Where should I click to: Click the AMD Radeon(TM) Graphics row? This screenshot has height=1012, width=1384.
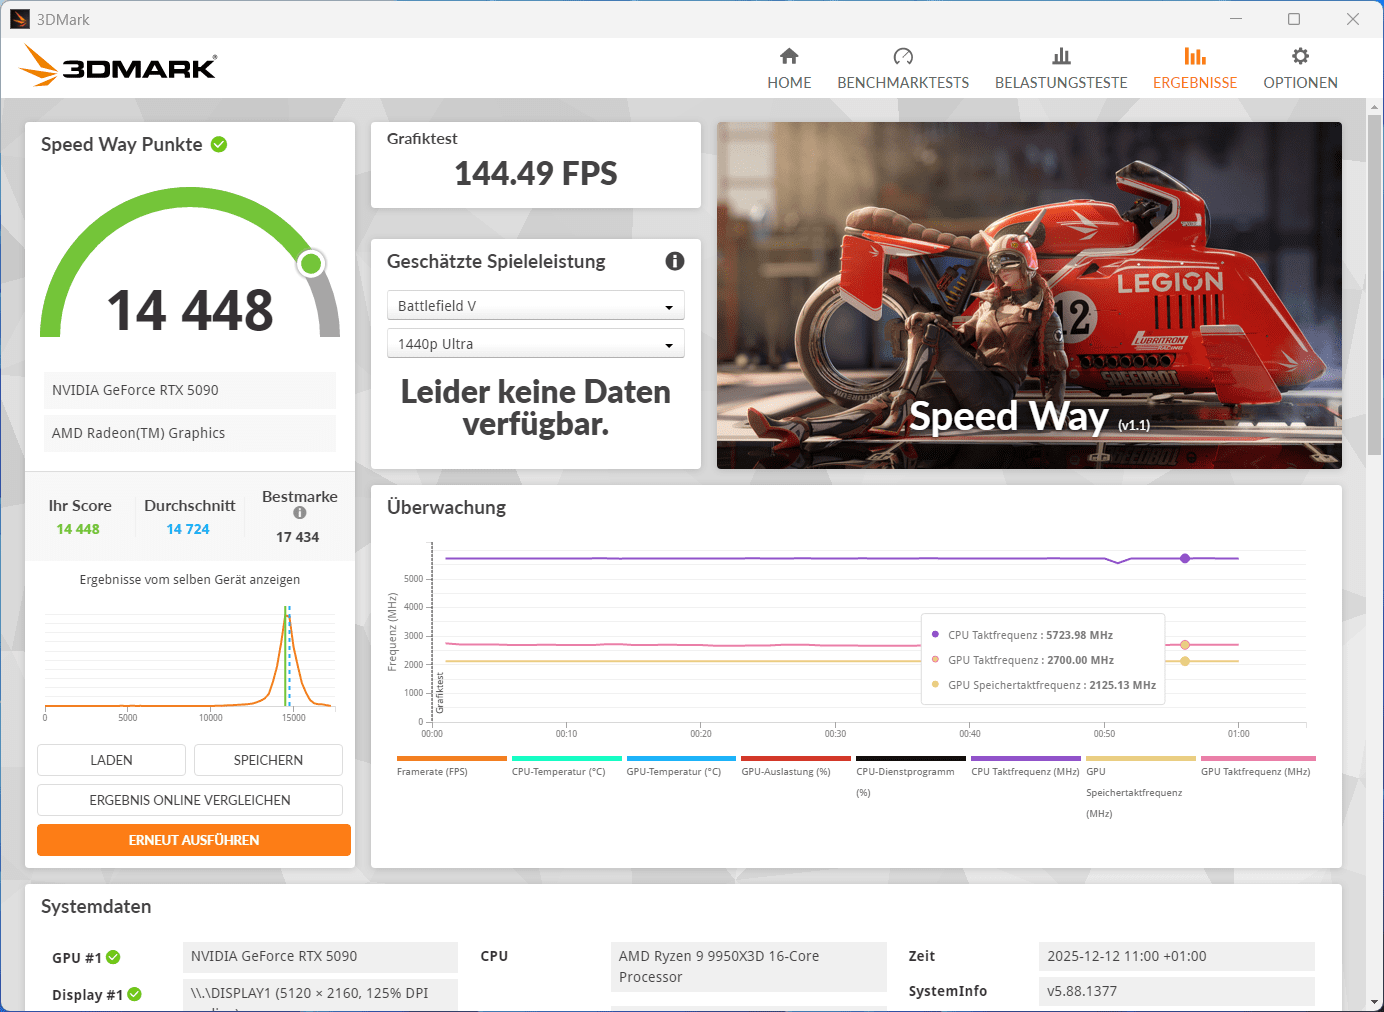(190, 433)
